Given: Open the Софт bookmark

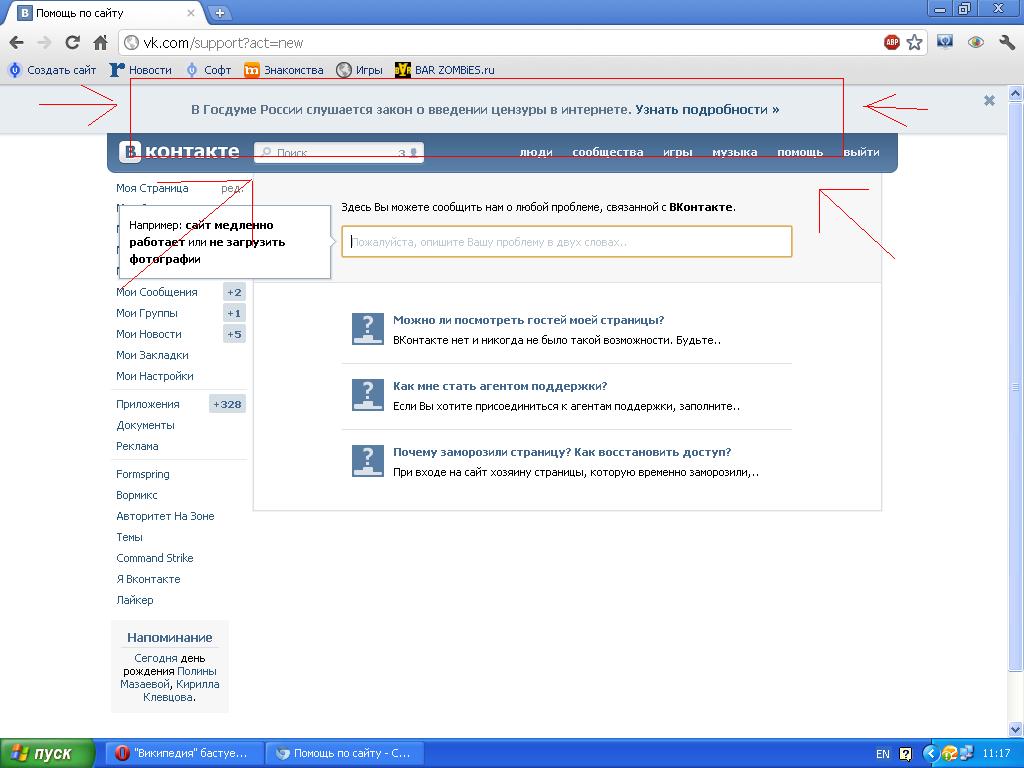Looking at the screenshot, I should tap(209, 70).
